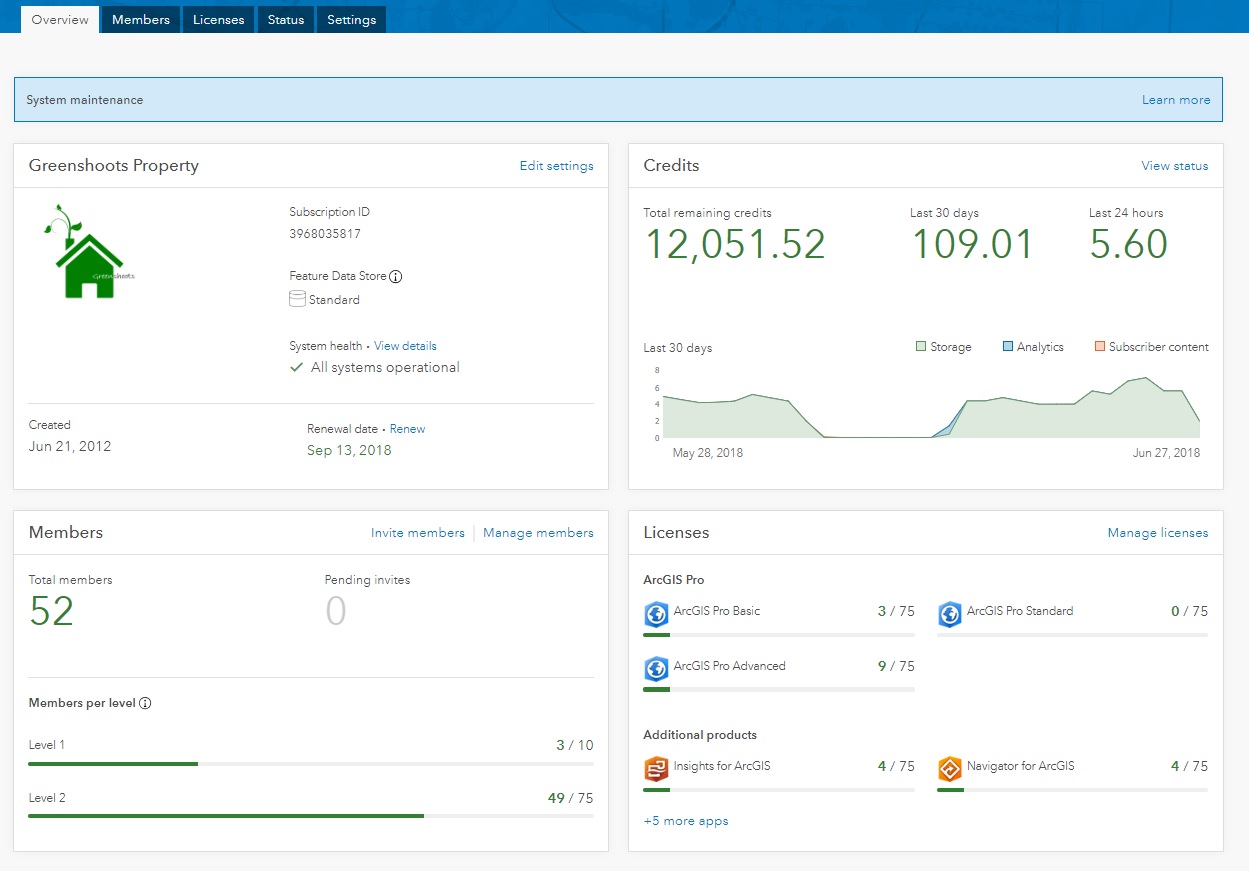Expand the +5 more apps list
This screenshot has height=871, width=1249.
click(685, 821)
